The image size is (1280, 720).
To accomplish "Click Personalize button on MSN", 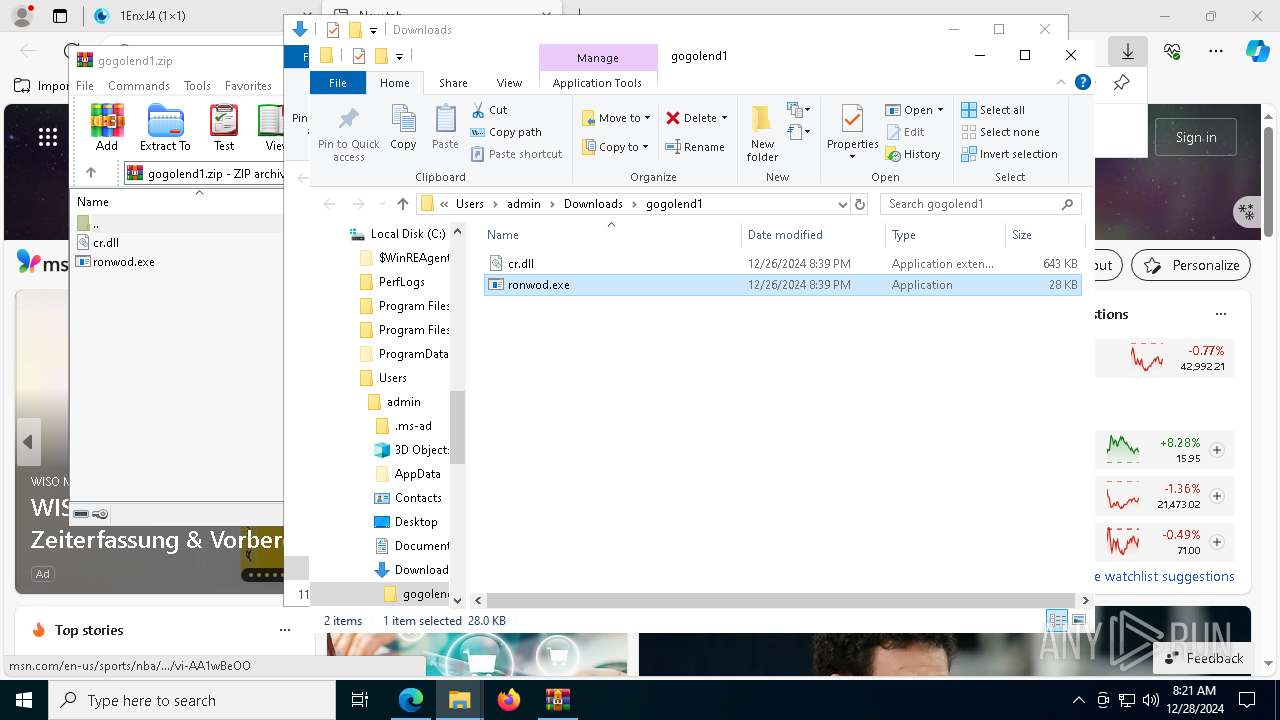I will tap(1191, 265).
